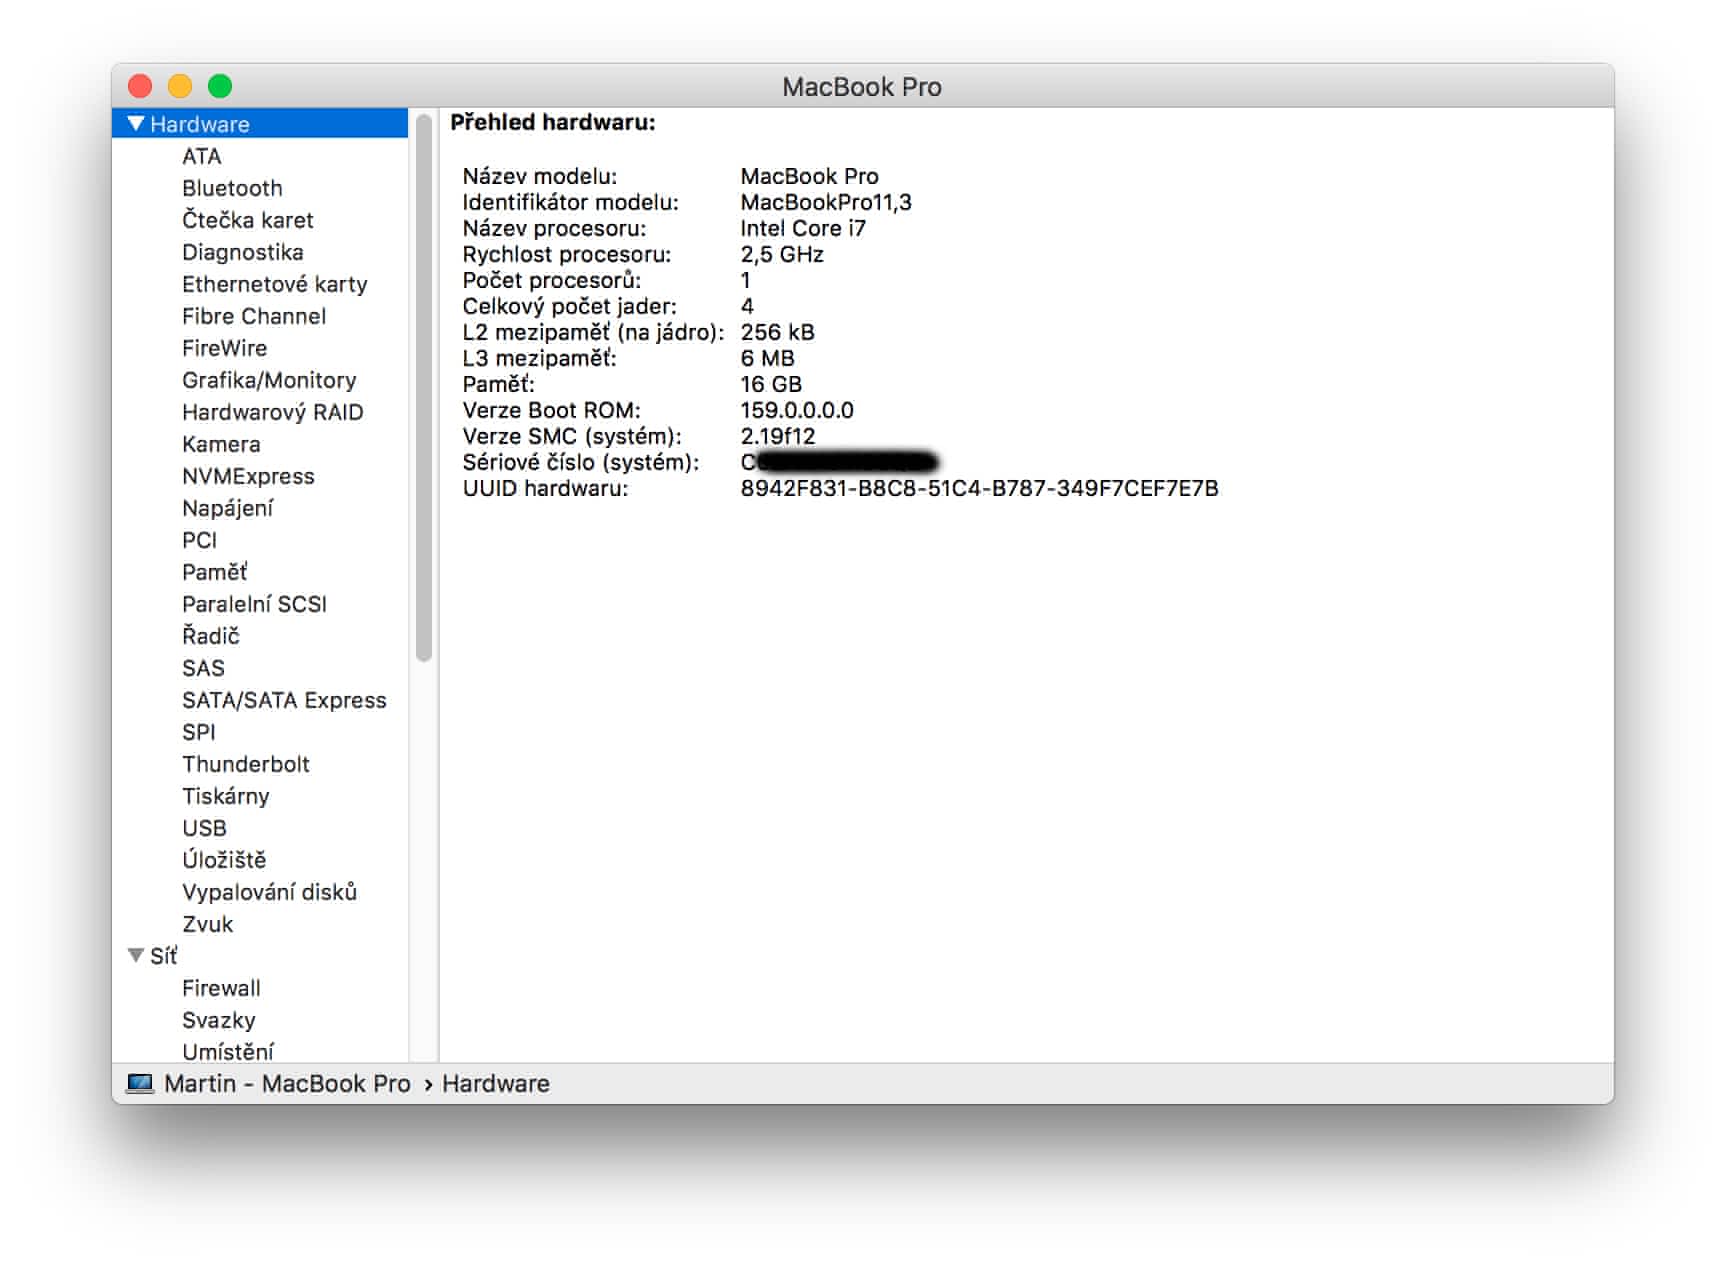Click the MacBook Pro window title
The height and width of the screenshot is (1264, 1726).
862,87
